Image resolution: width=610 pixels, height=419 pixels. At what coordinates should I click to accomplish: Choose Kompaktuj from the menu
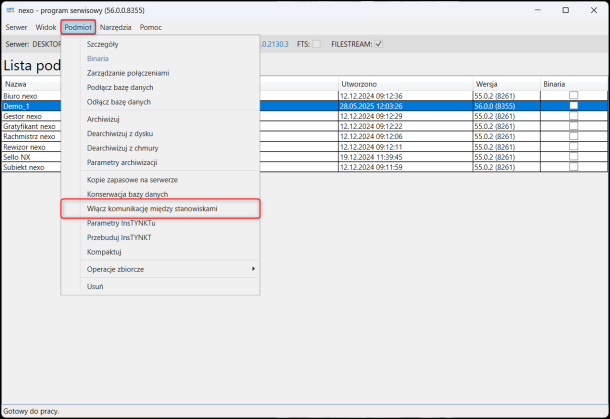[x=160, y=252]
